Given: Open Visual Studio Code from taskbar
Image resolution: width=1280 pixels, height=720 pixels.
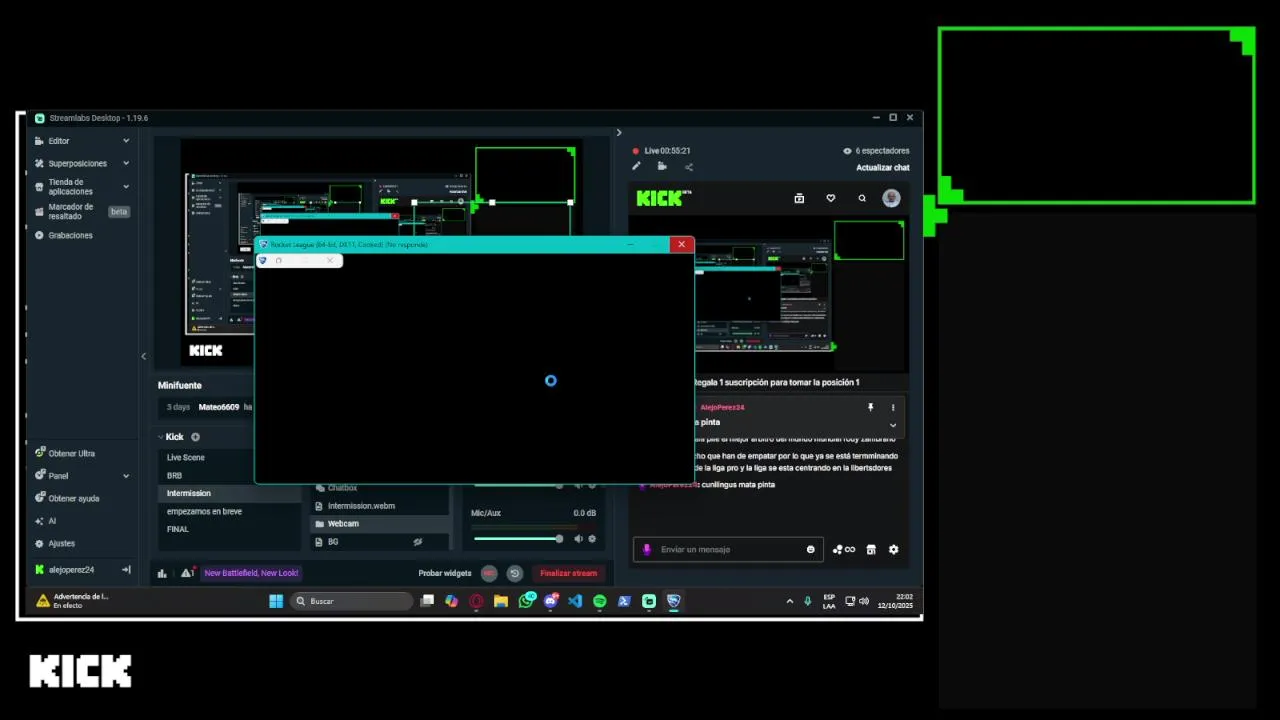Looking at the screenshot, I should [x=575, y=601].
